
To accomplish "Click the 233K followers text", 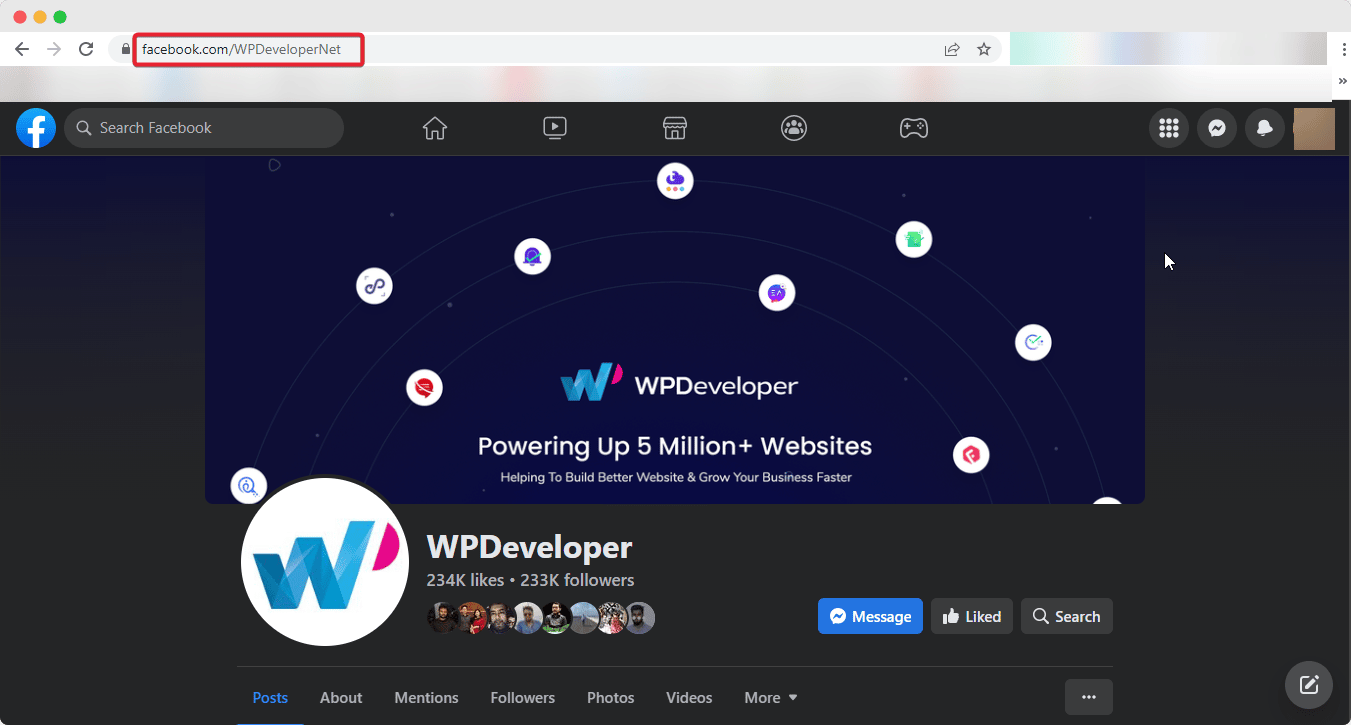I will (x=577, y=580).
